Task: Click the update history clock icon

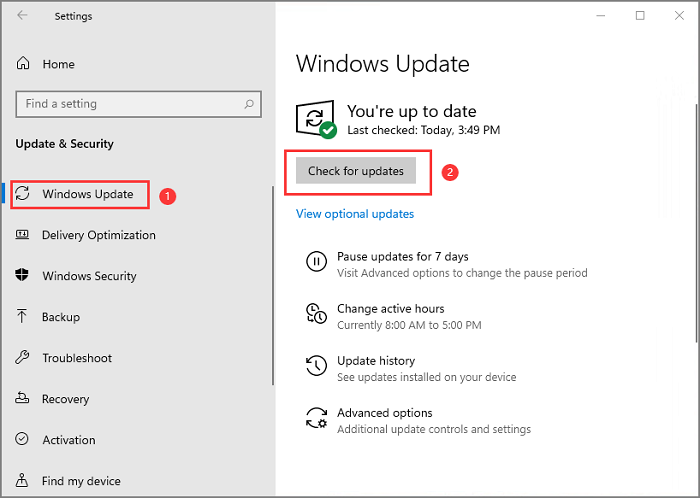Action: pos(316,367)
